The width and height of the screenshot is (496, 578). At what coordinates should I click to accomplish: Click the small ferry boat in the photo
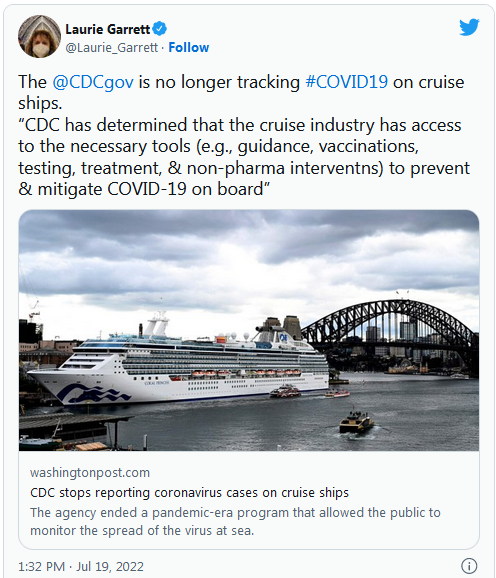pos(356,421)
